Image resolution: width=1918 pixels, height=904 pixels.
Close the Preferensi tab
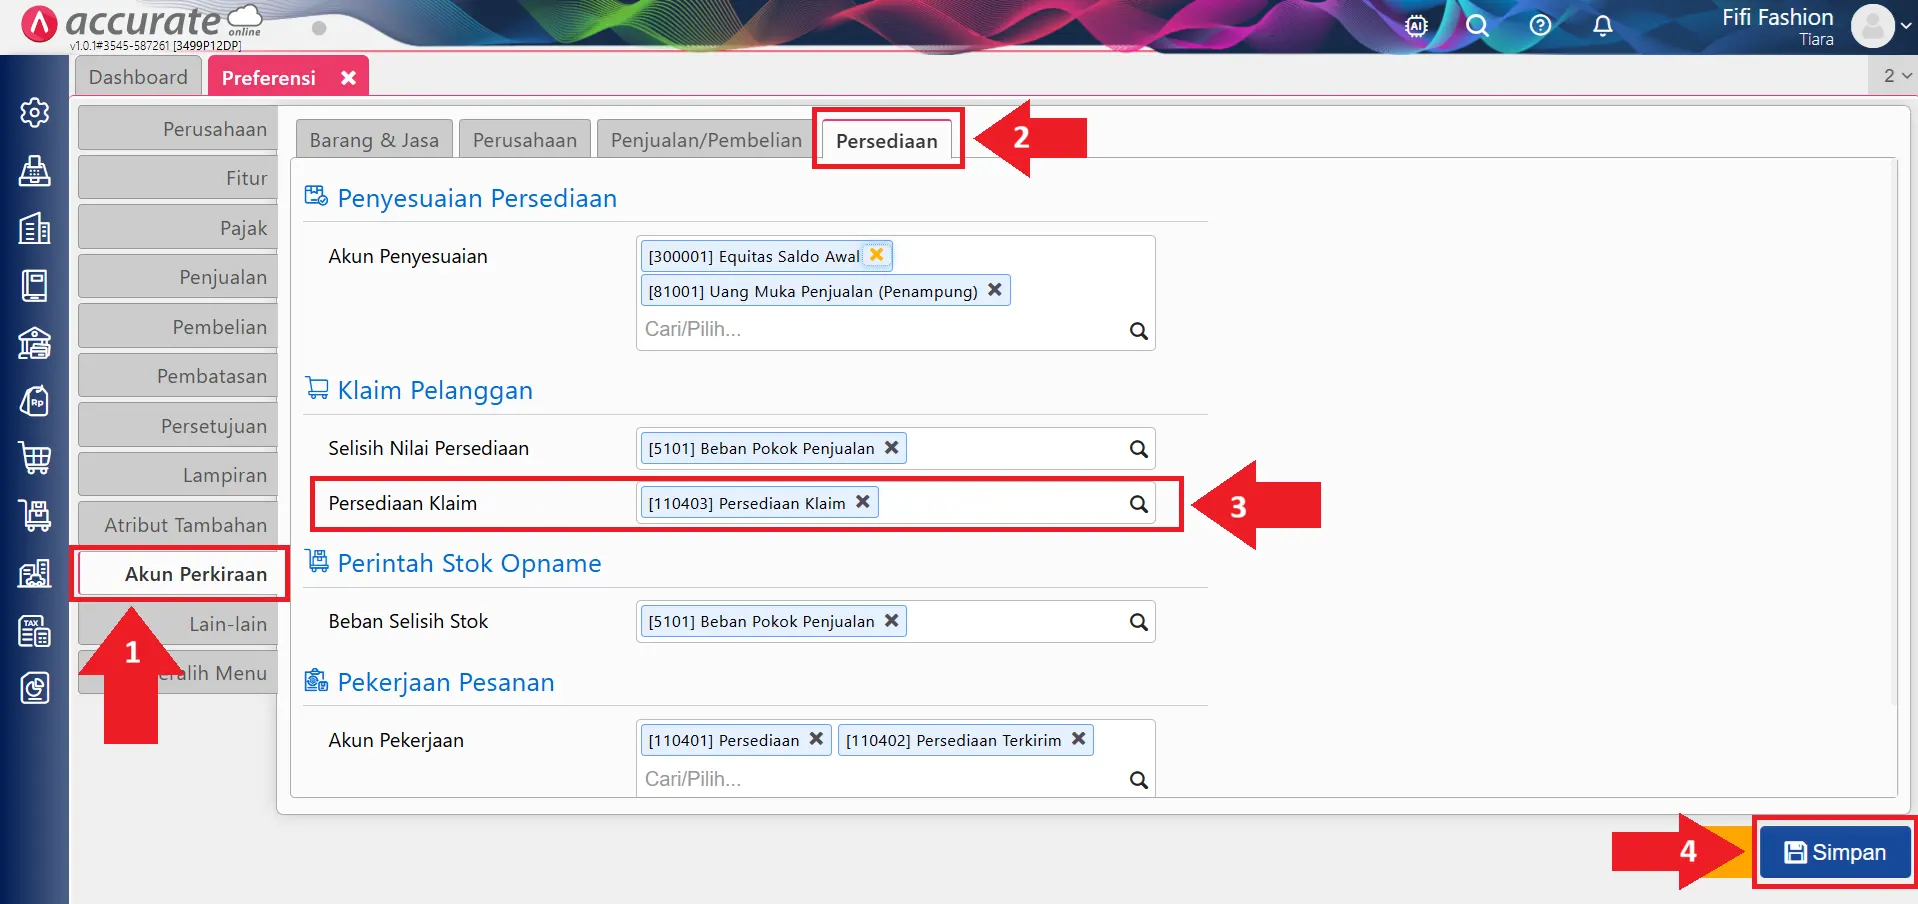coord(348,78)
